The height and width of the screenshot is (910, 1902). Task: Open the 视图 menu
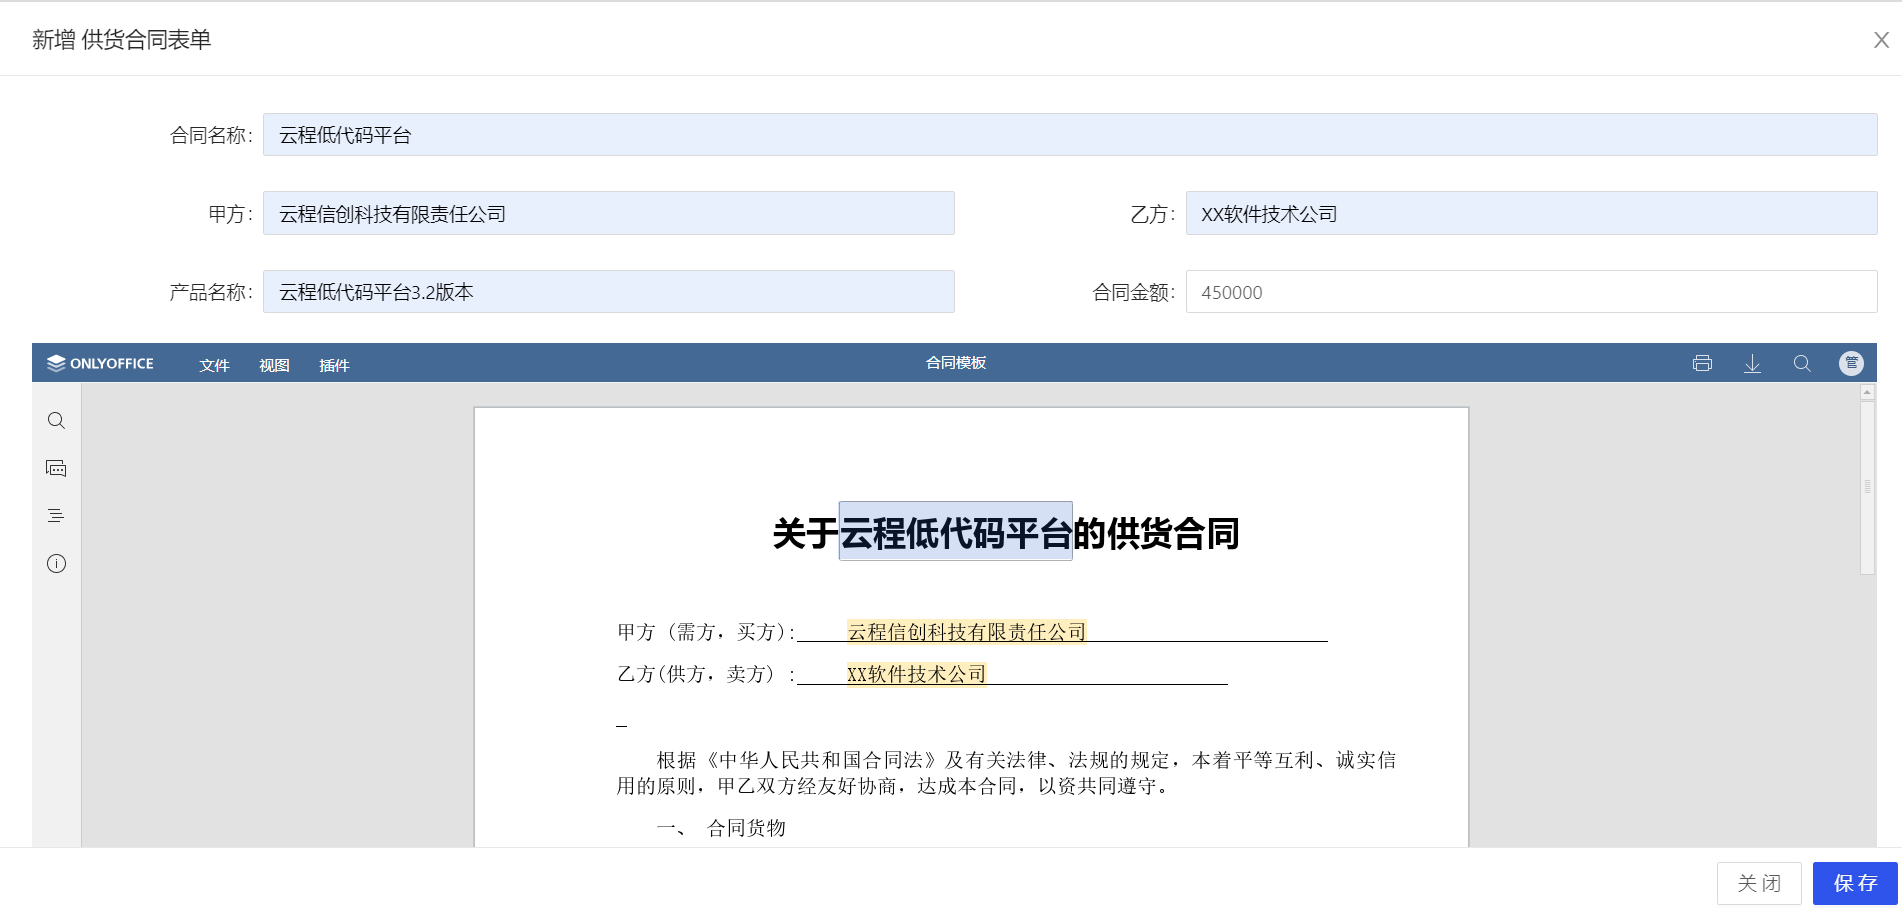[x=273, y=365]
